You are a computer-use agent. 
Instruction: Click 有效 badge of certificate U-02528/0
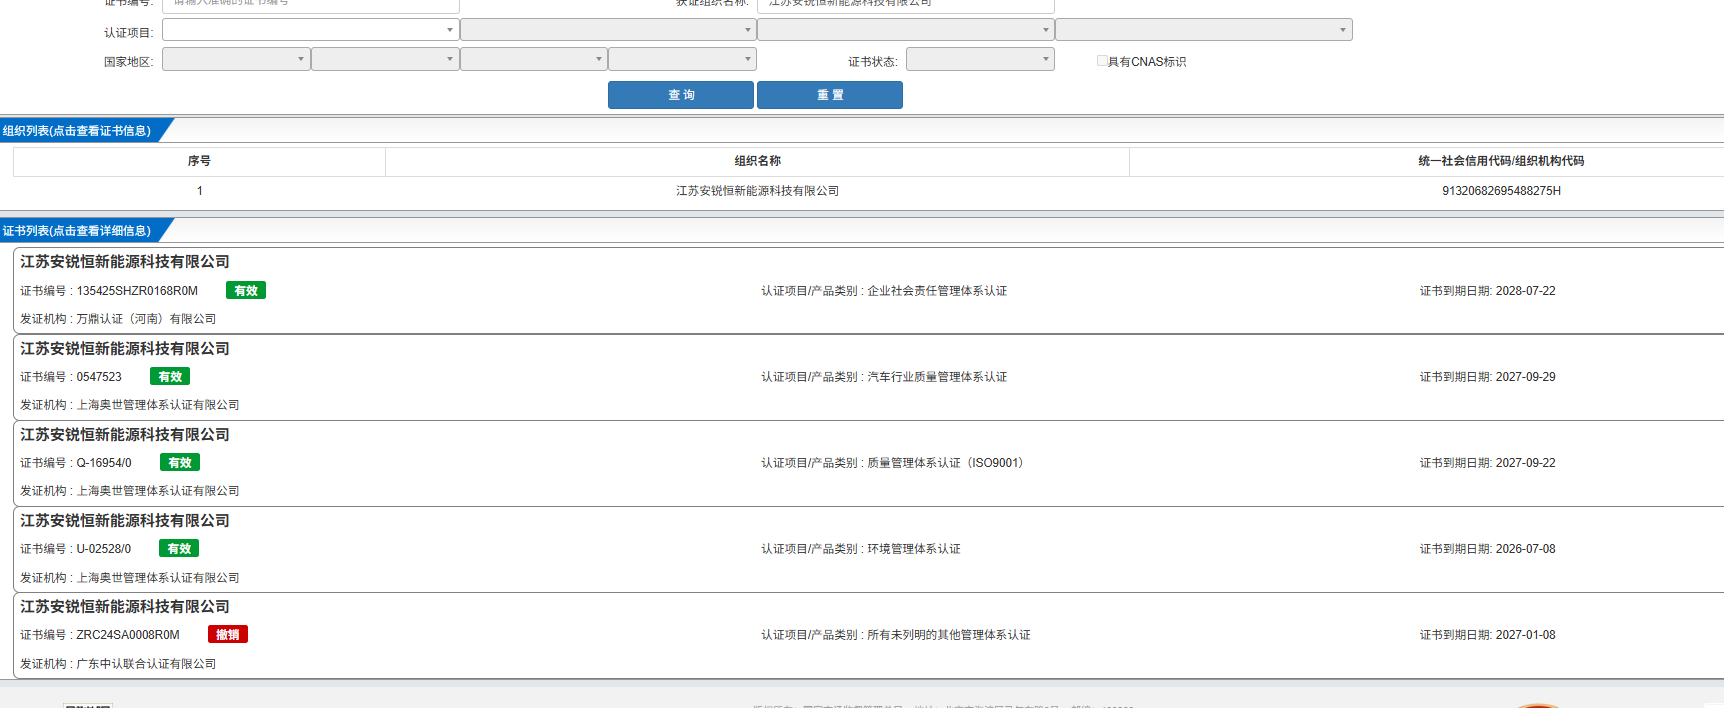(x=179, y=549)
